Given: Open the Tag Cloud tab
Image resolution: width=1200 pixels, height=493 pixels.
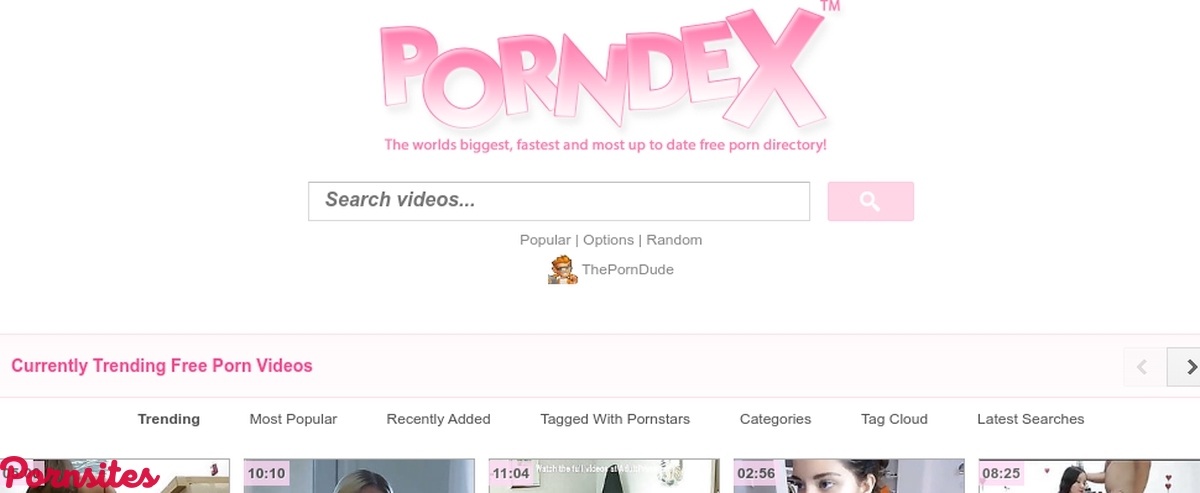Looking at the screenshot, I should tap(894, 419).
